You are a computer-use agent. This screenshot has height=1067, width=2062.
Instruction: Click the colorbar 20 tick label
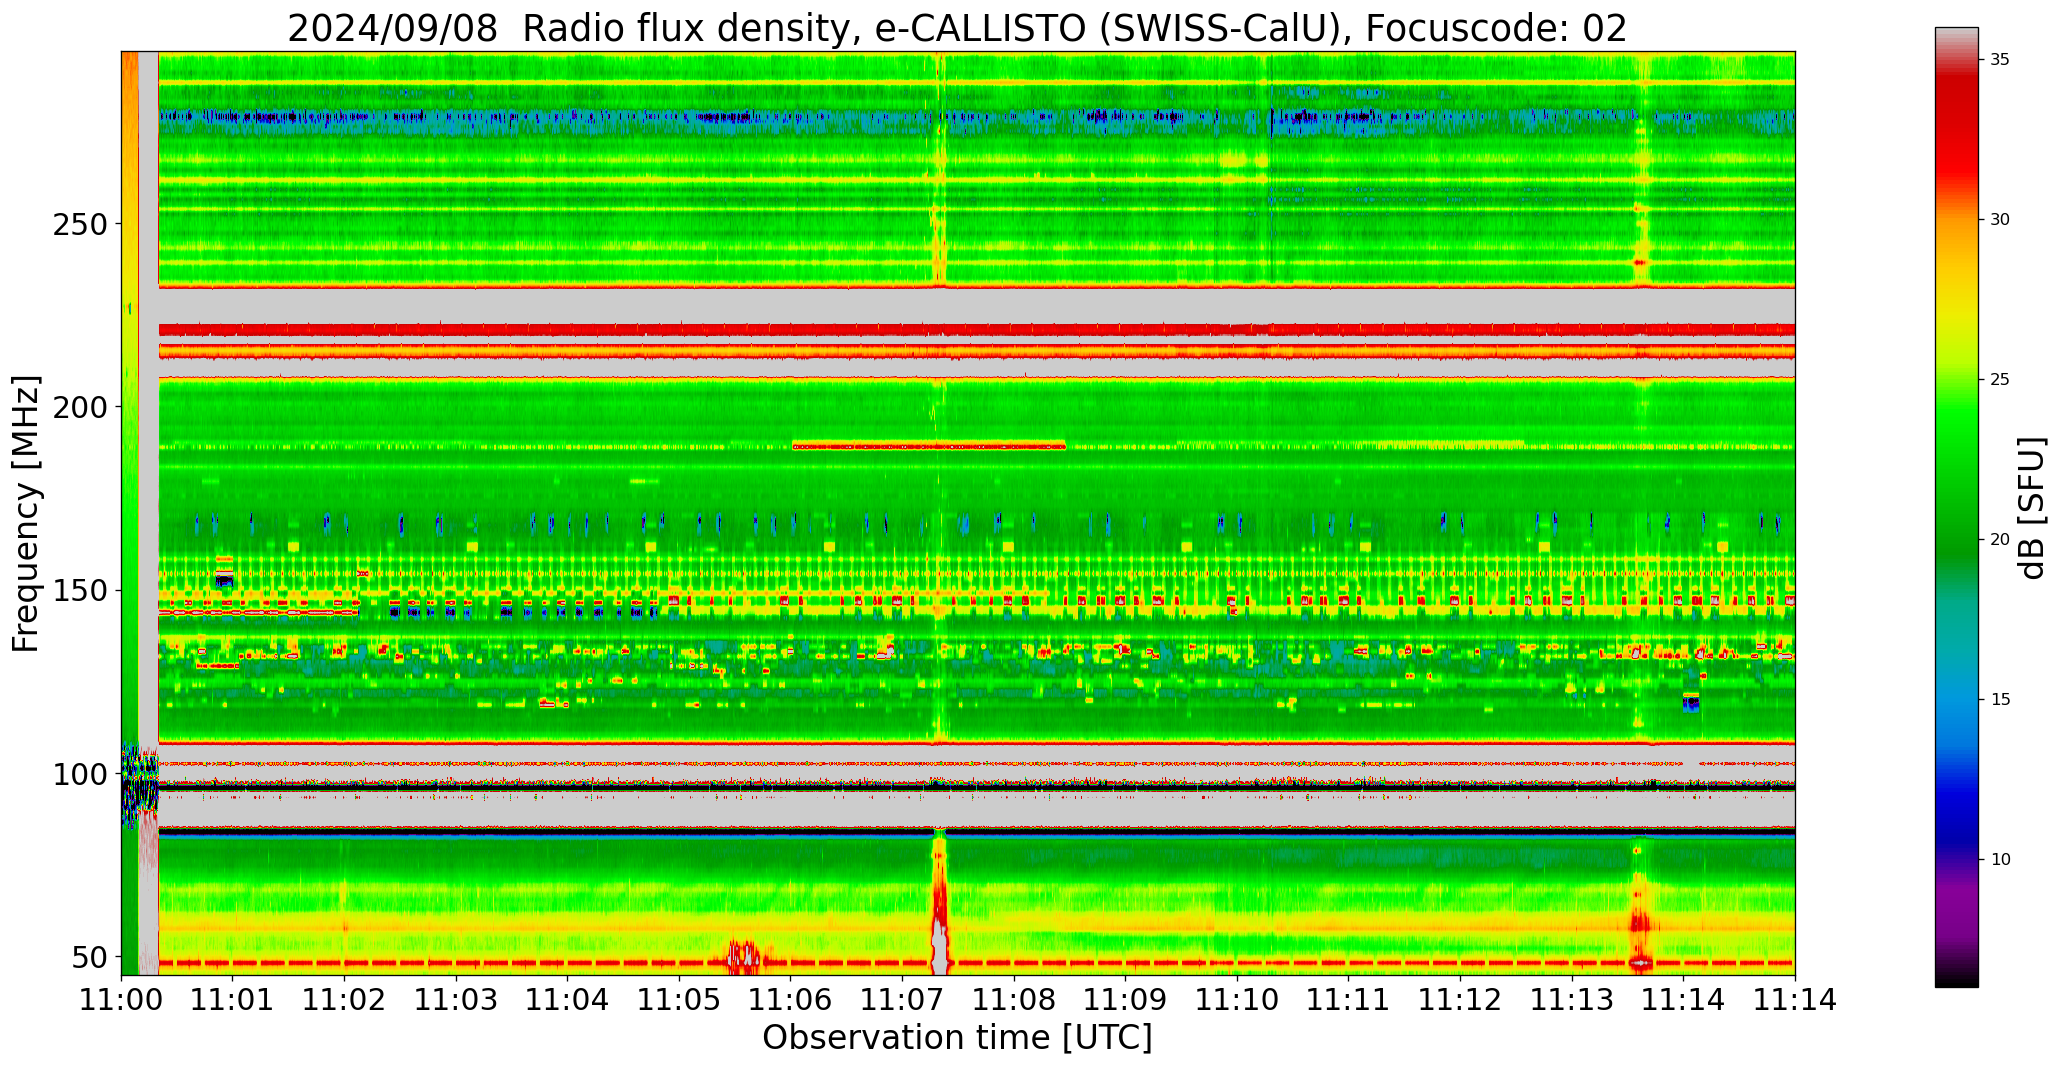[x=2000, y=539]
